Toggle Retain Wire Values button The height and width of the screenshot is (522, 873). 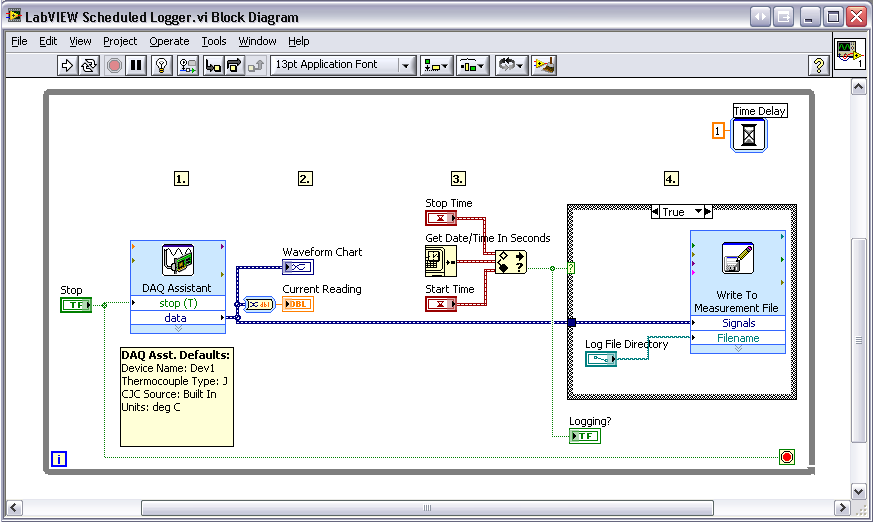click(x=186, y=65)
